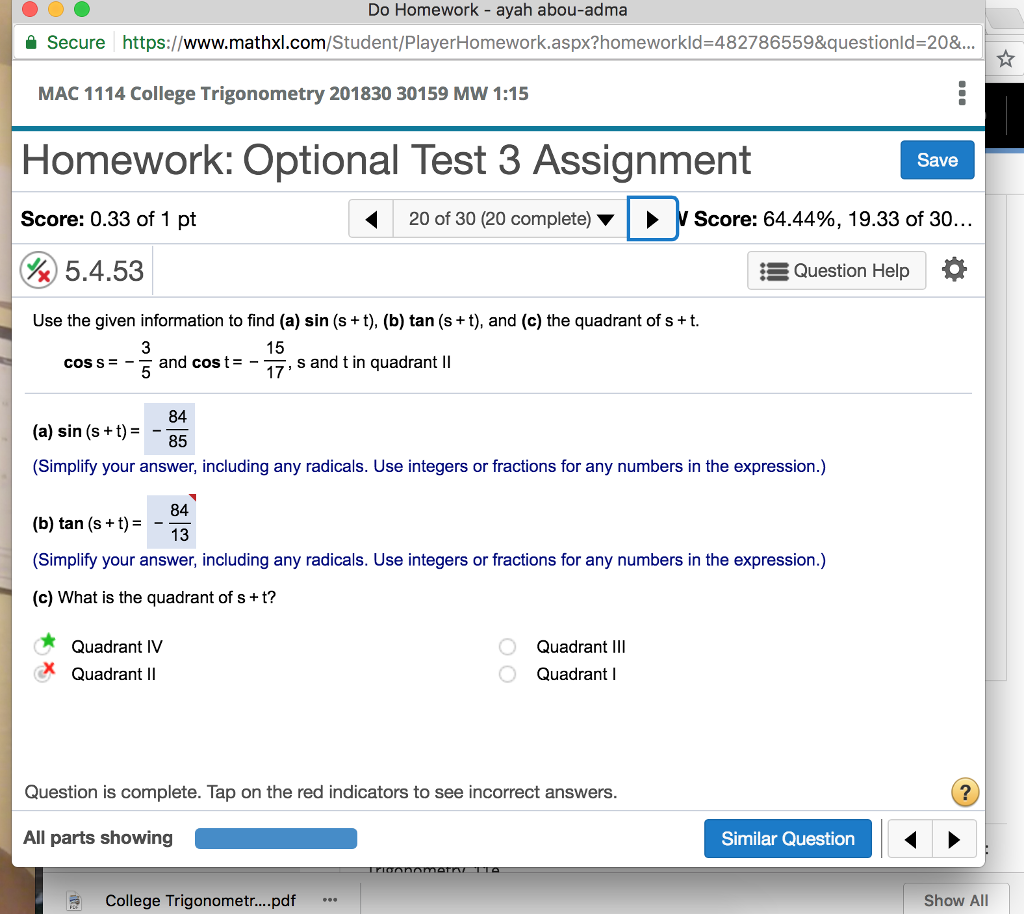The image size is (1024, 914).
Task: Click the yellow question mark help icon
Action: [964, 792]
